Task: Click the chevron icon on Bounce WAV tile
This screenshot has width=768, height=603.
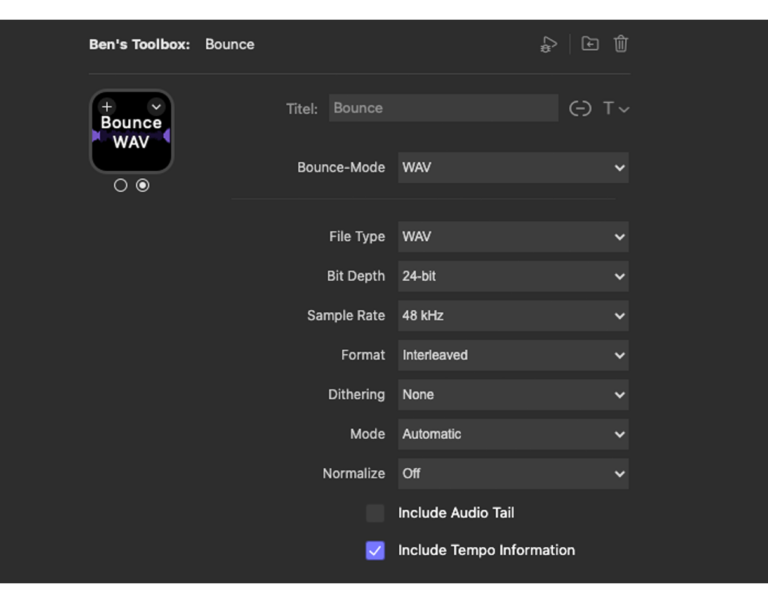Action: click(156, 107)
